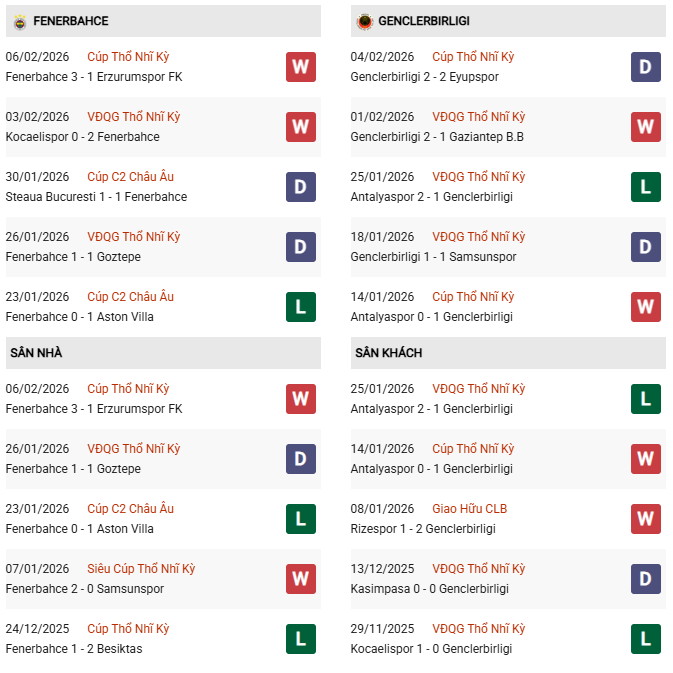
Task: Click D badge for Steaua Bucuresti match
Action: [x=300, y=187]
